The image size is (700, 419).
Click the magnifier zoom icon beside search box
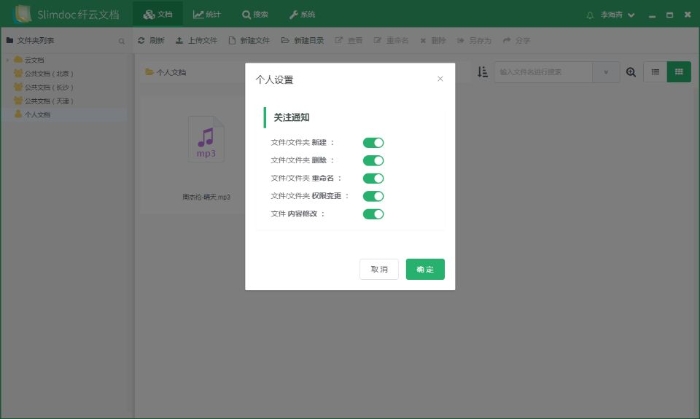[631, 72]
